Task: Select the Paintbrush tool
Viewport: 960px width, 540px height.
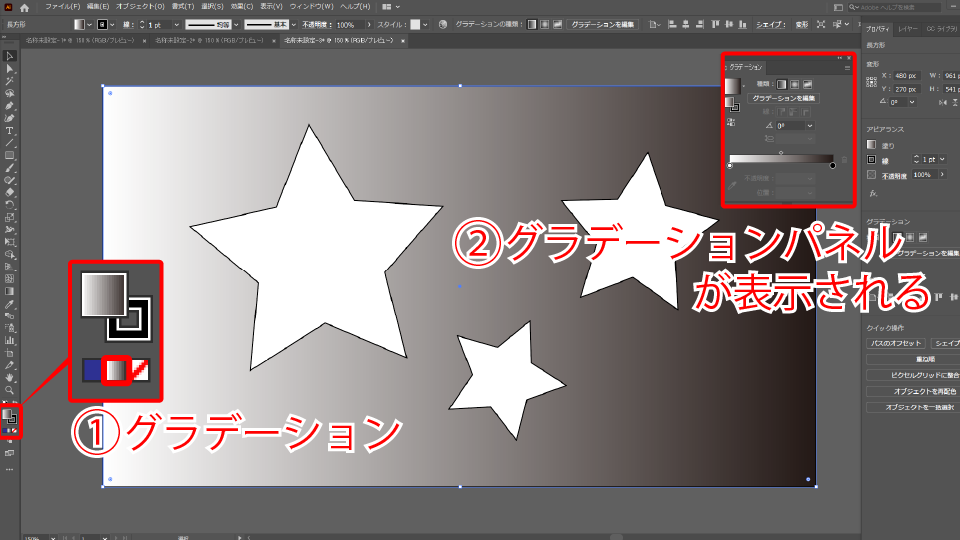Action: (9, 168)
